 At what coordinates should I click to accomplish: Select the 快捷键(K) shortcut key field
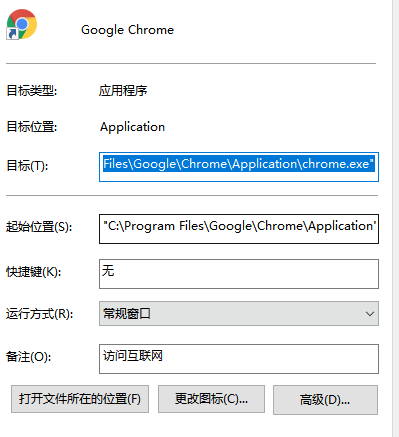239,274
